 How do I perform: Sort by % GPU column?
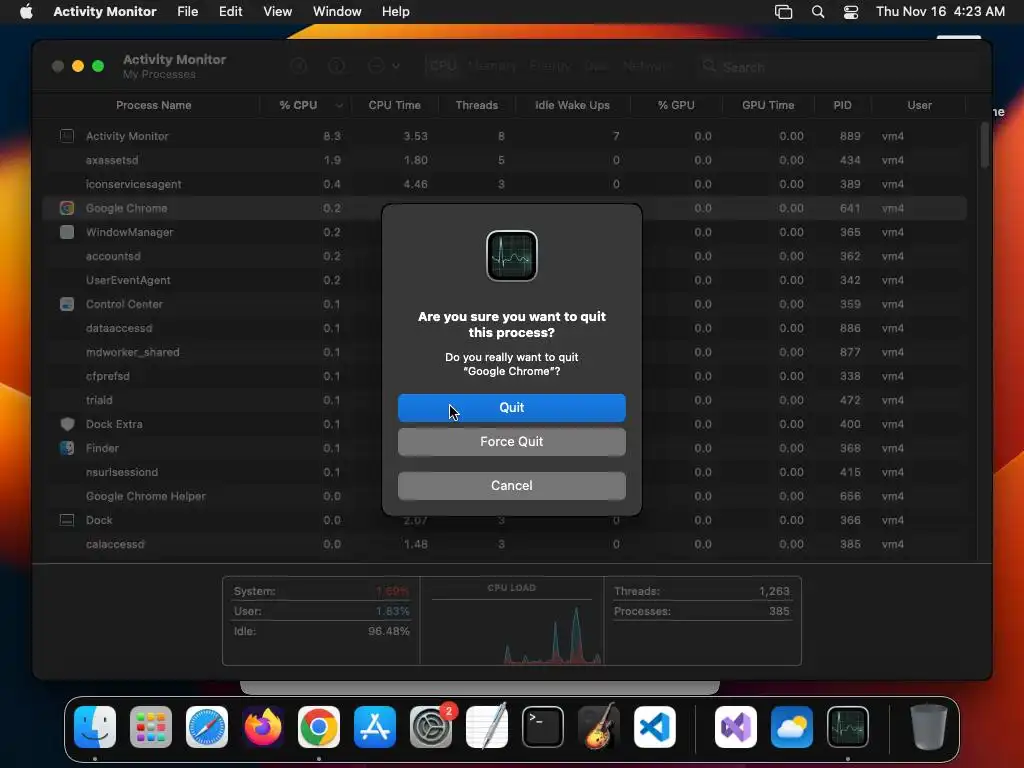point(676,105)
